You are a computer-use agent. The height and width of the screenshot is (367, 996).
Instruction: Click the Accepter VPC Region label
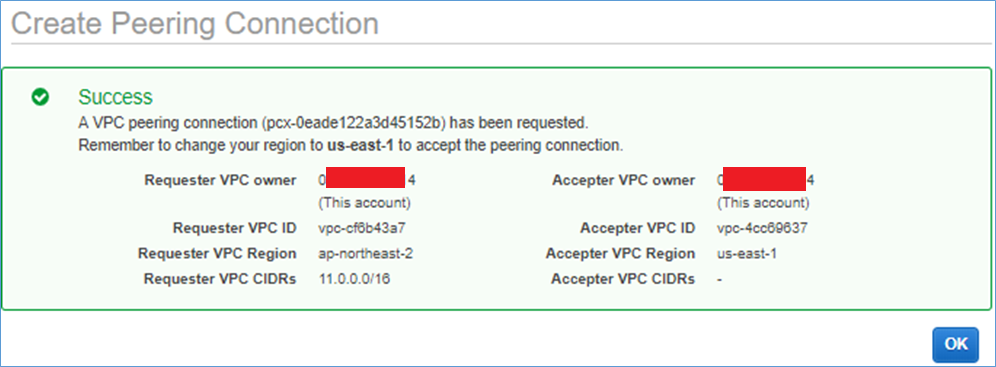tap(621, 253)
